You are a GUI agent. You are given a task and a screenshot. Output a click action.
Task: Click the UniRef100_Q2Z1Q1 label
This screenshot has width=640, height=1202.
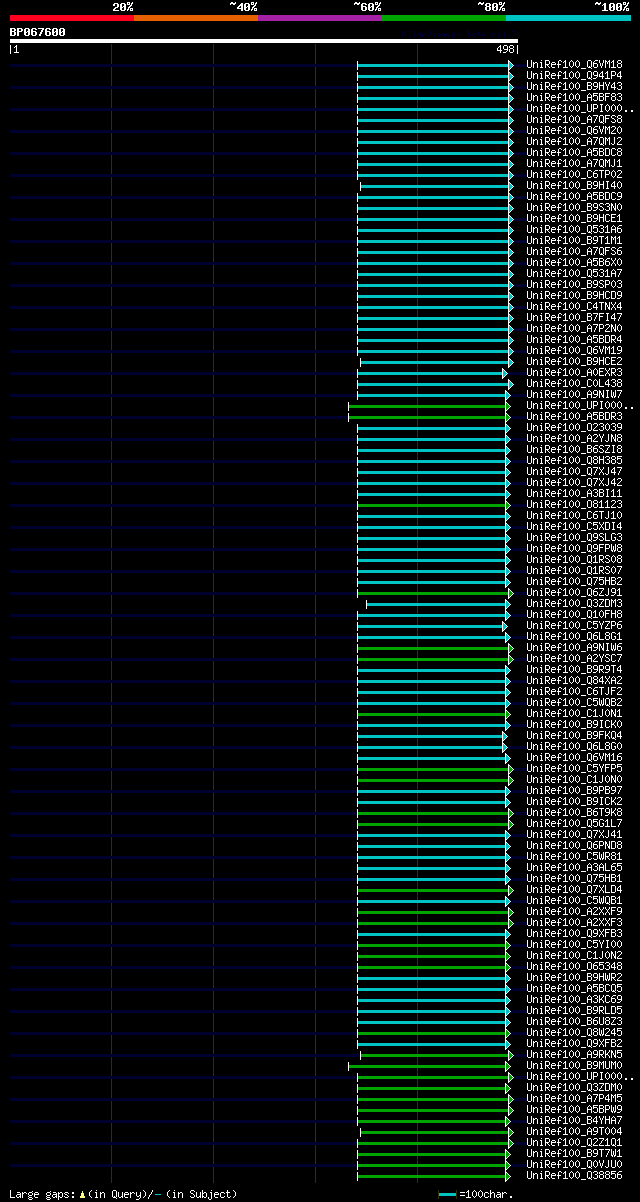574,1142
